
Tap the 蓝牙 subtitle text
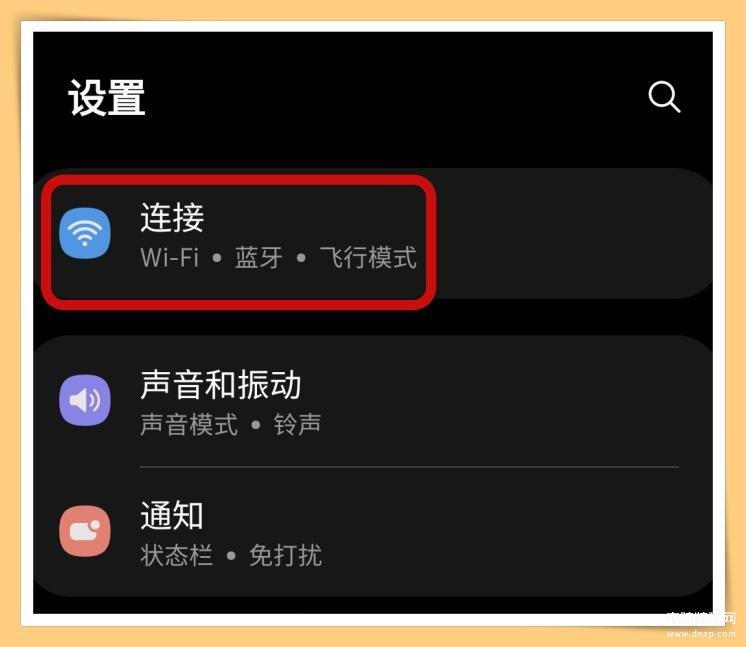pos(259,257)
